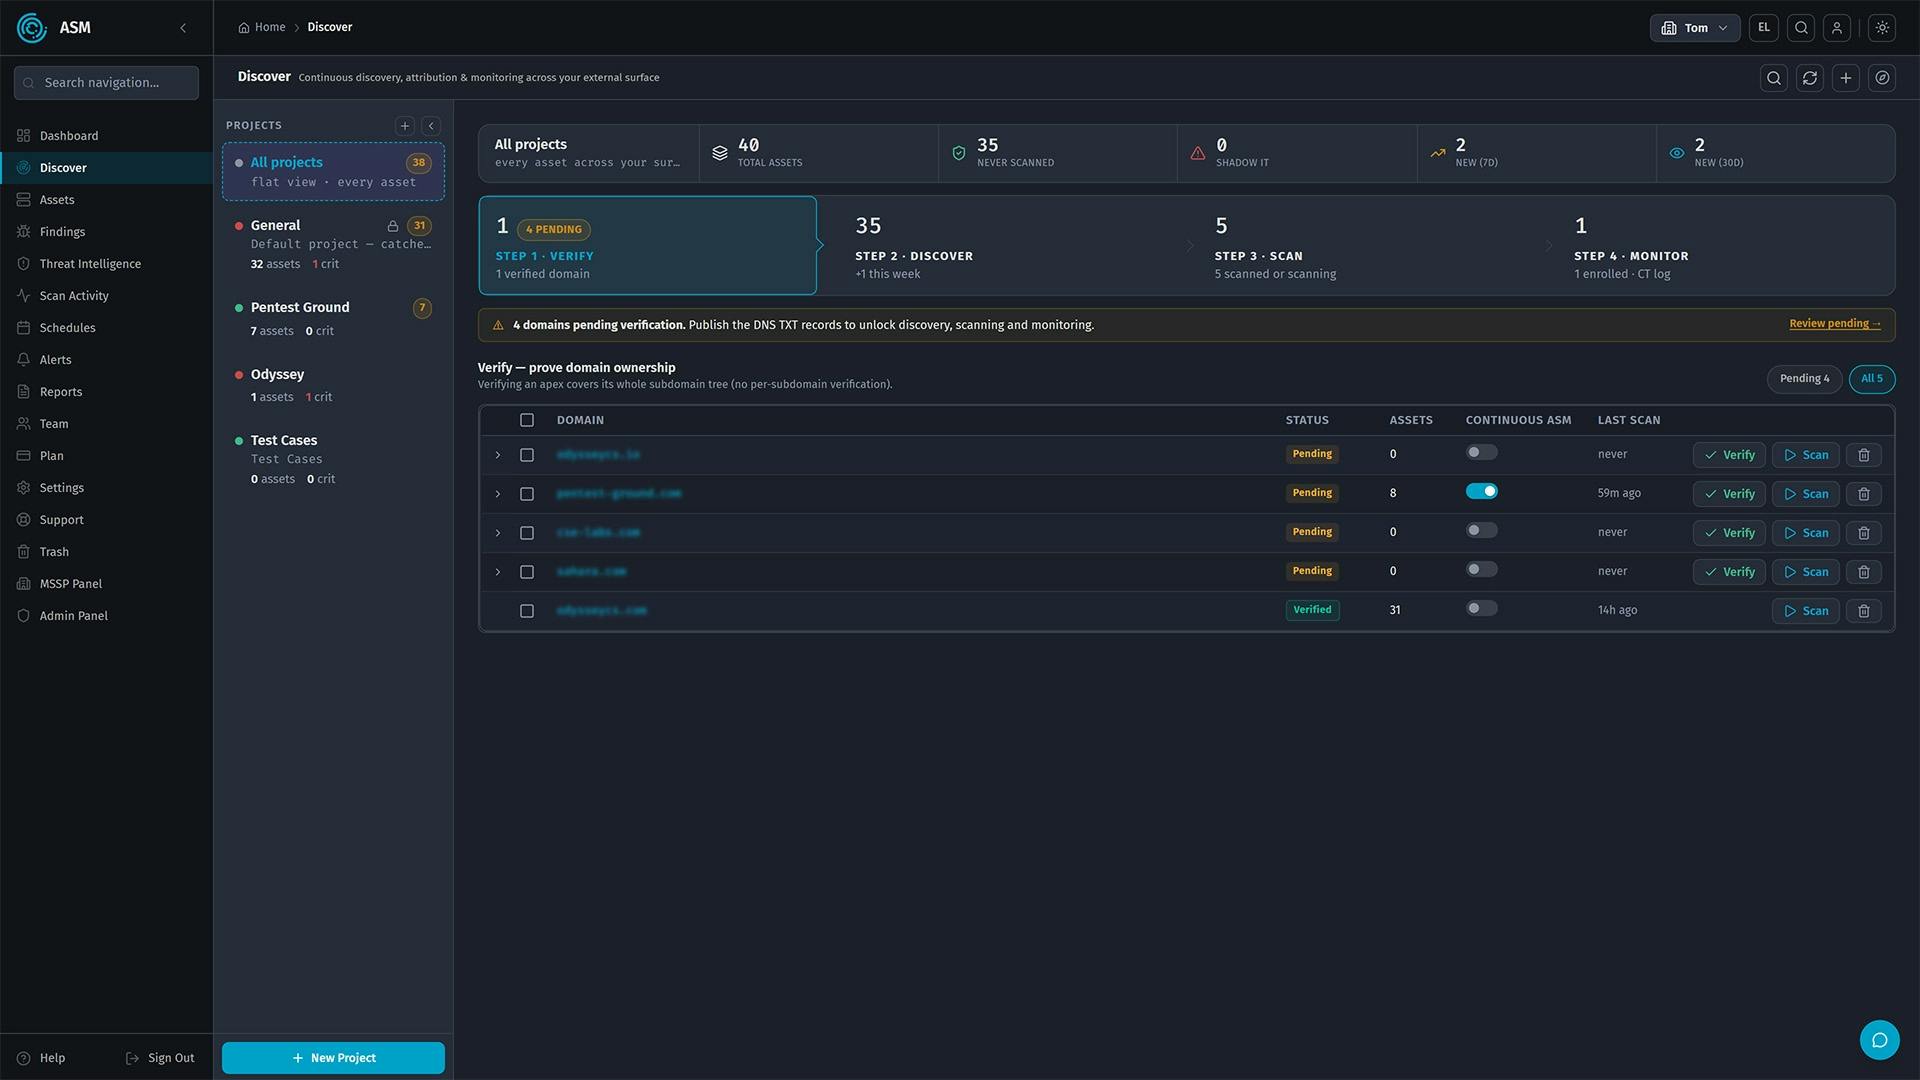Open the chat support bubble
Screen dimensions: 1920x1080
[1879, 1040]
